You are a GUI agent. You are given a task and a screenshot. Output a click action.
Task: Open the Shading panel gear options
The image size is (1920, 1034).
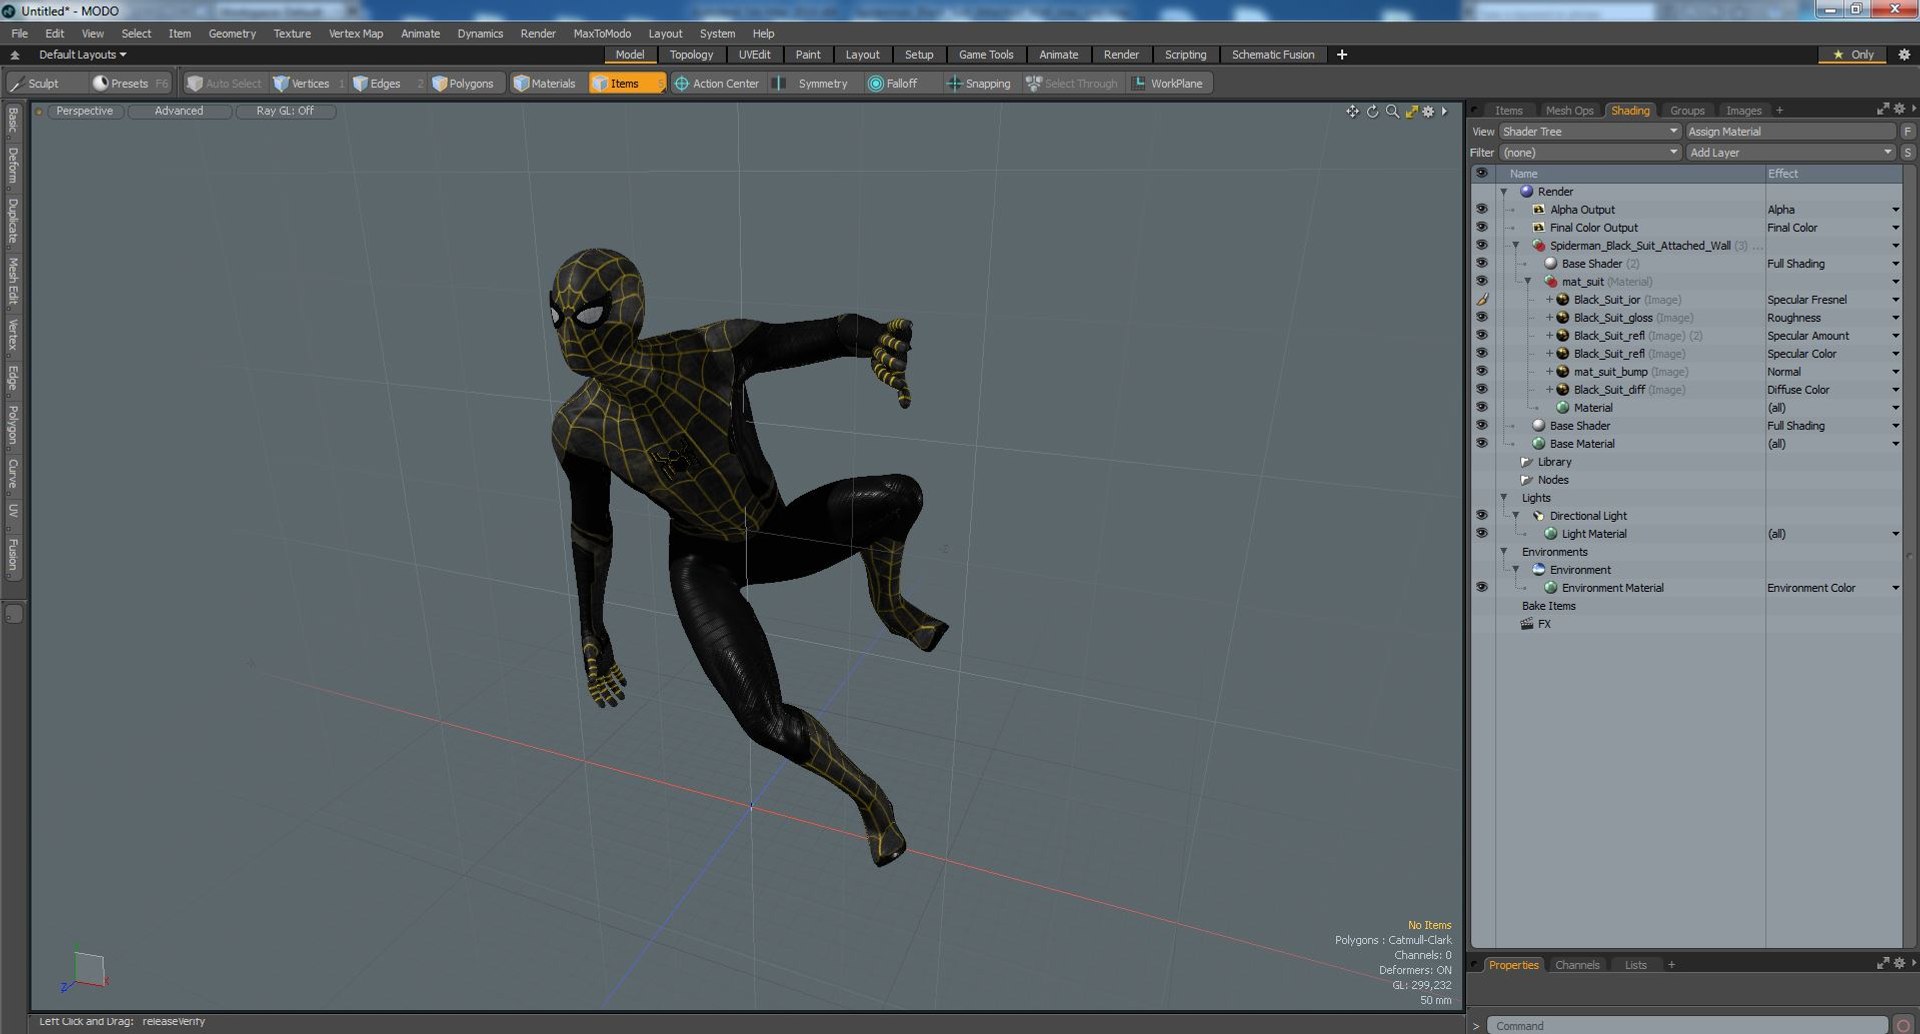pos(1899,108)
